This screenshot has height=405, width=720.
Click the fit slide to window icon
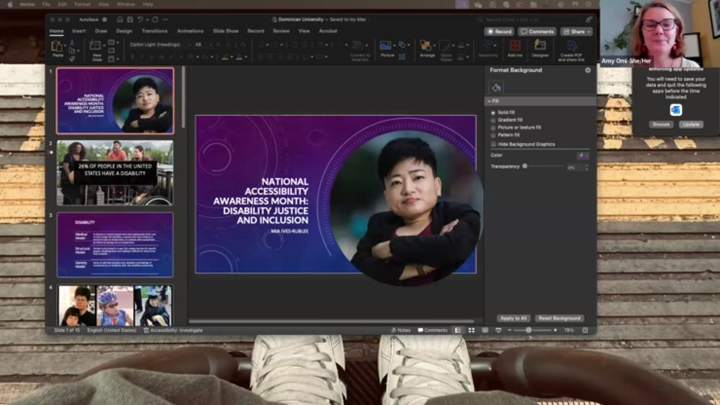coord(585,330)
